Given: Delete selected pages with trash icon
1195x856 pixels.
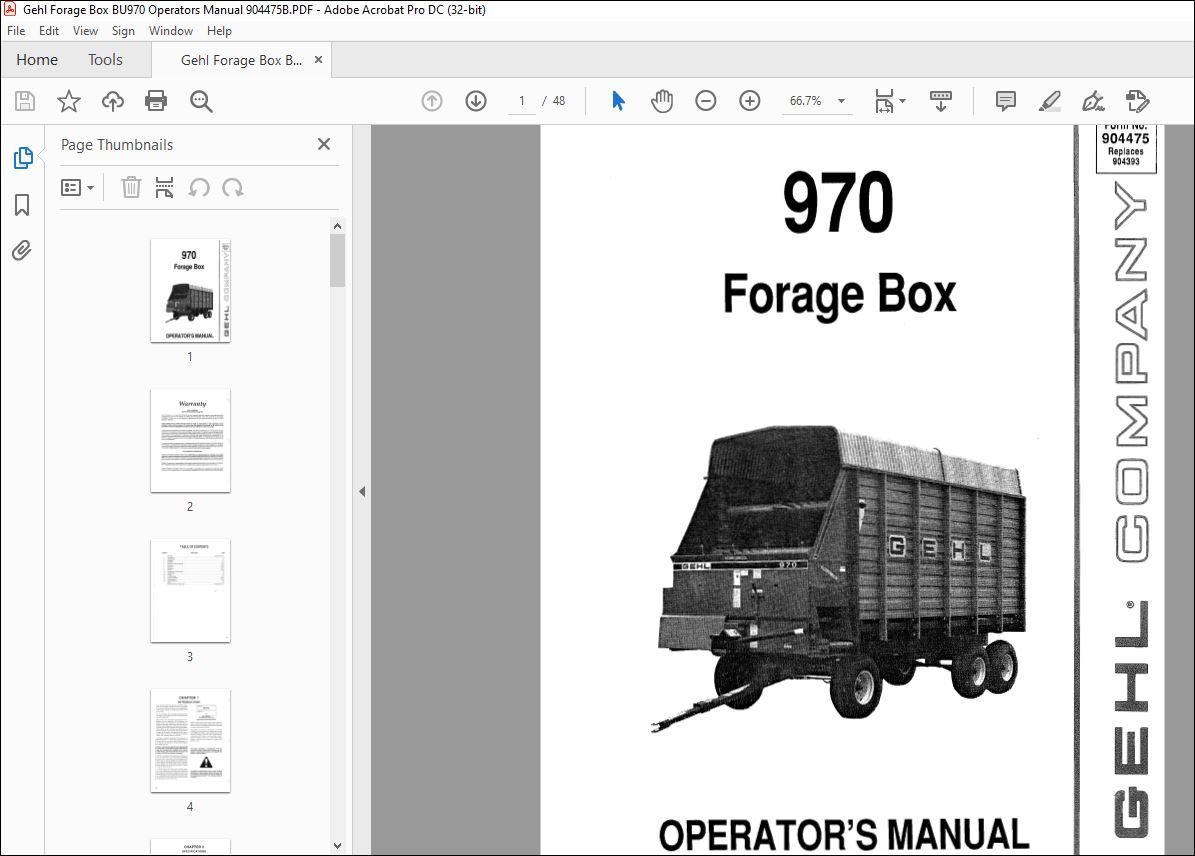Looking at the screenshot, I should (x=131, y=188).
